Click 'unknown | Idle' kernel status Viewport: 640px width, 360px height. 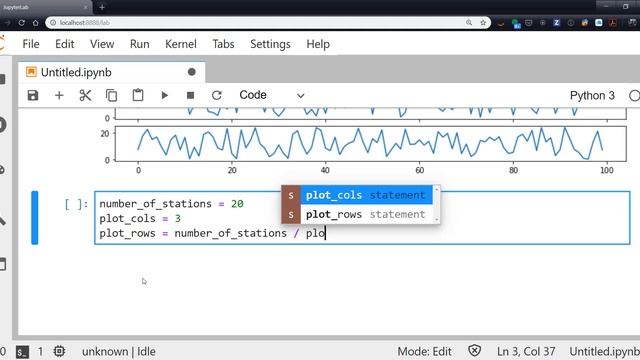[119, 351]
